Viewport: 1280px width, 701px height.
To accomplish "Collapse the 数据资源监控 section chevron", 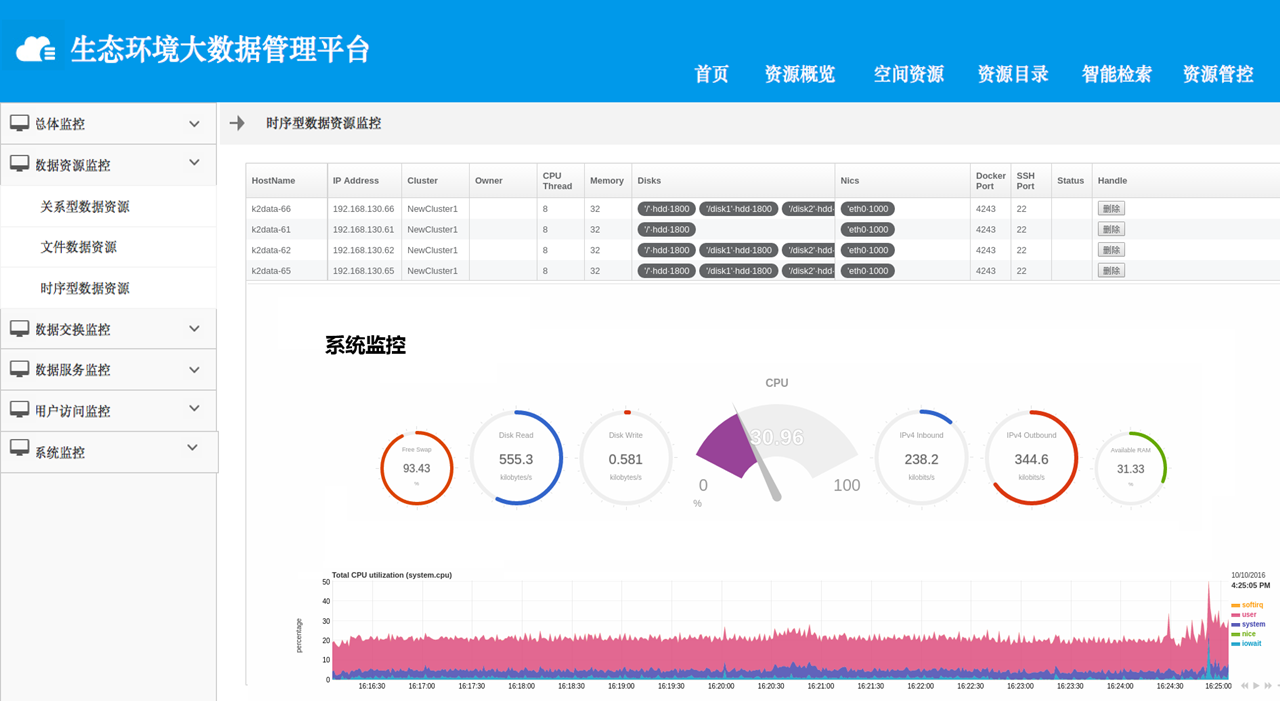I will click(x=194, y=163).
